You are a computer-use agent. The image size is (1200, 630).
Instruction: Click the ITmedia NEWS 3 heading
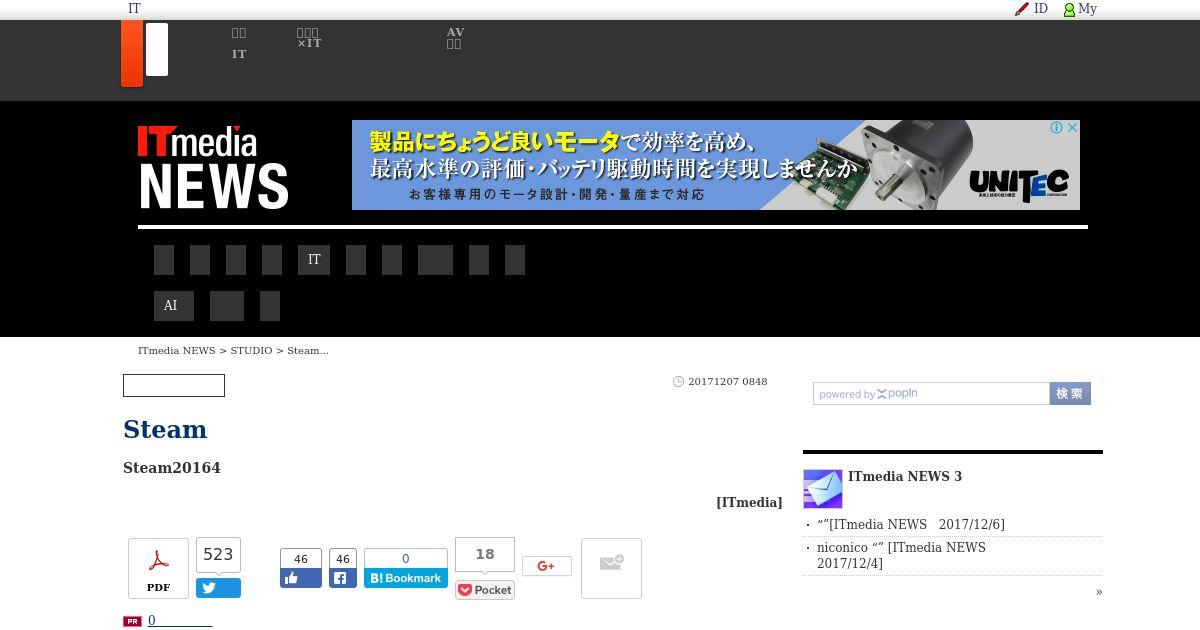(905, 477)
